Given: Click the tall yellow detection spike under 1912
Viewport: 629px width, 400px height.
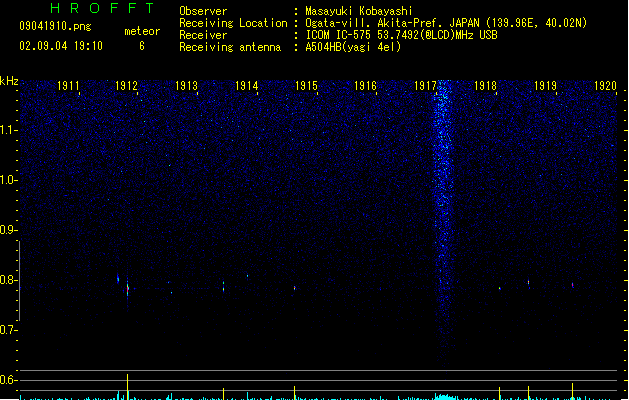Looking at the screenshot, I should pos(128,387).
